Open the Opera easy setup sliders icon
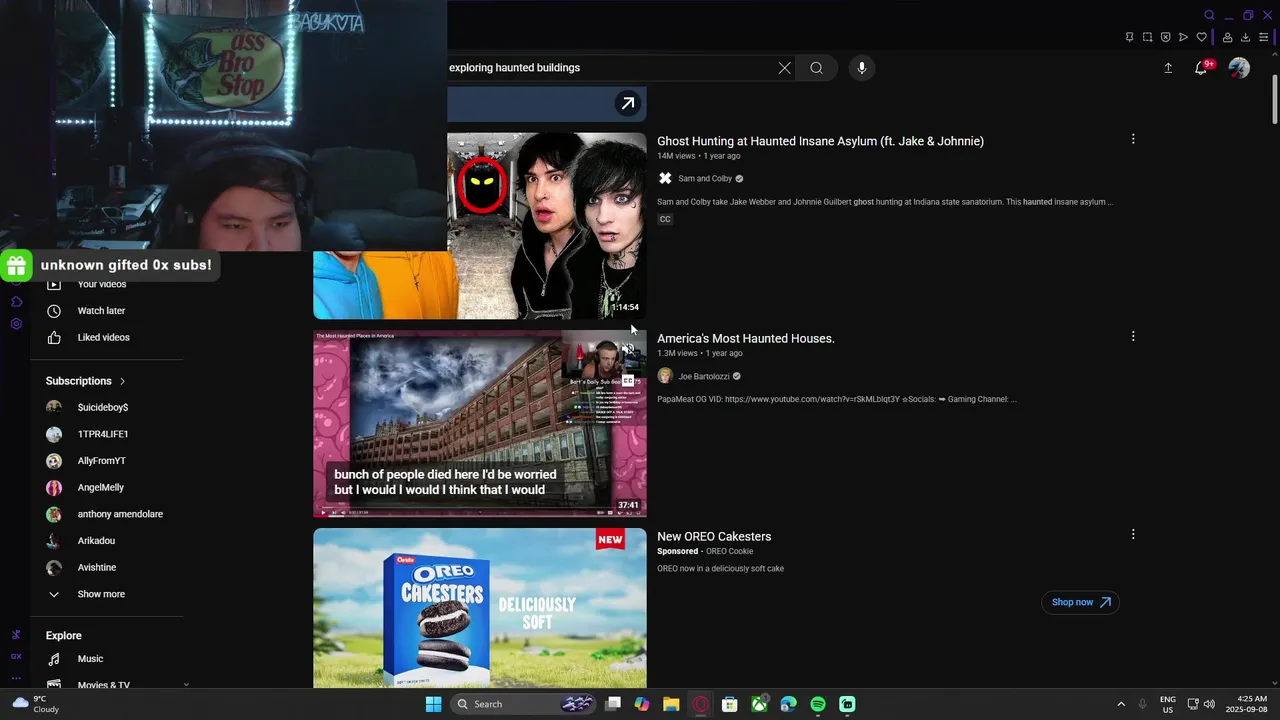The height and width of the screenshot is (720, 1280). click(x=1264, y=37)
